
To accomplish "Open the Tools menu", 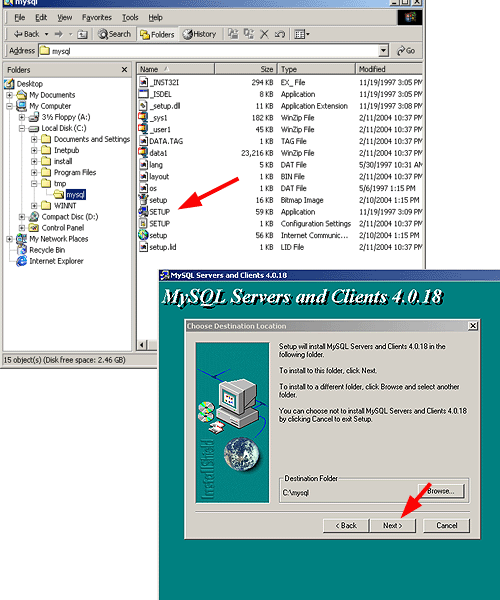I will click(130, 18).
